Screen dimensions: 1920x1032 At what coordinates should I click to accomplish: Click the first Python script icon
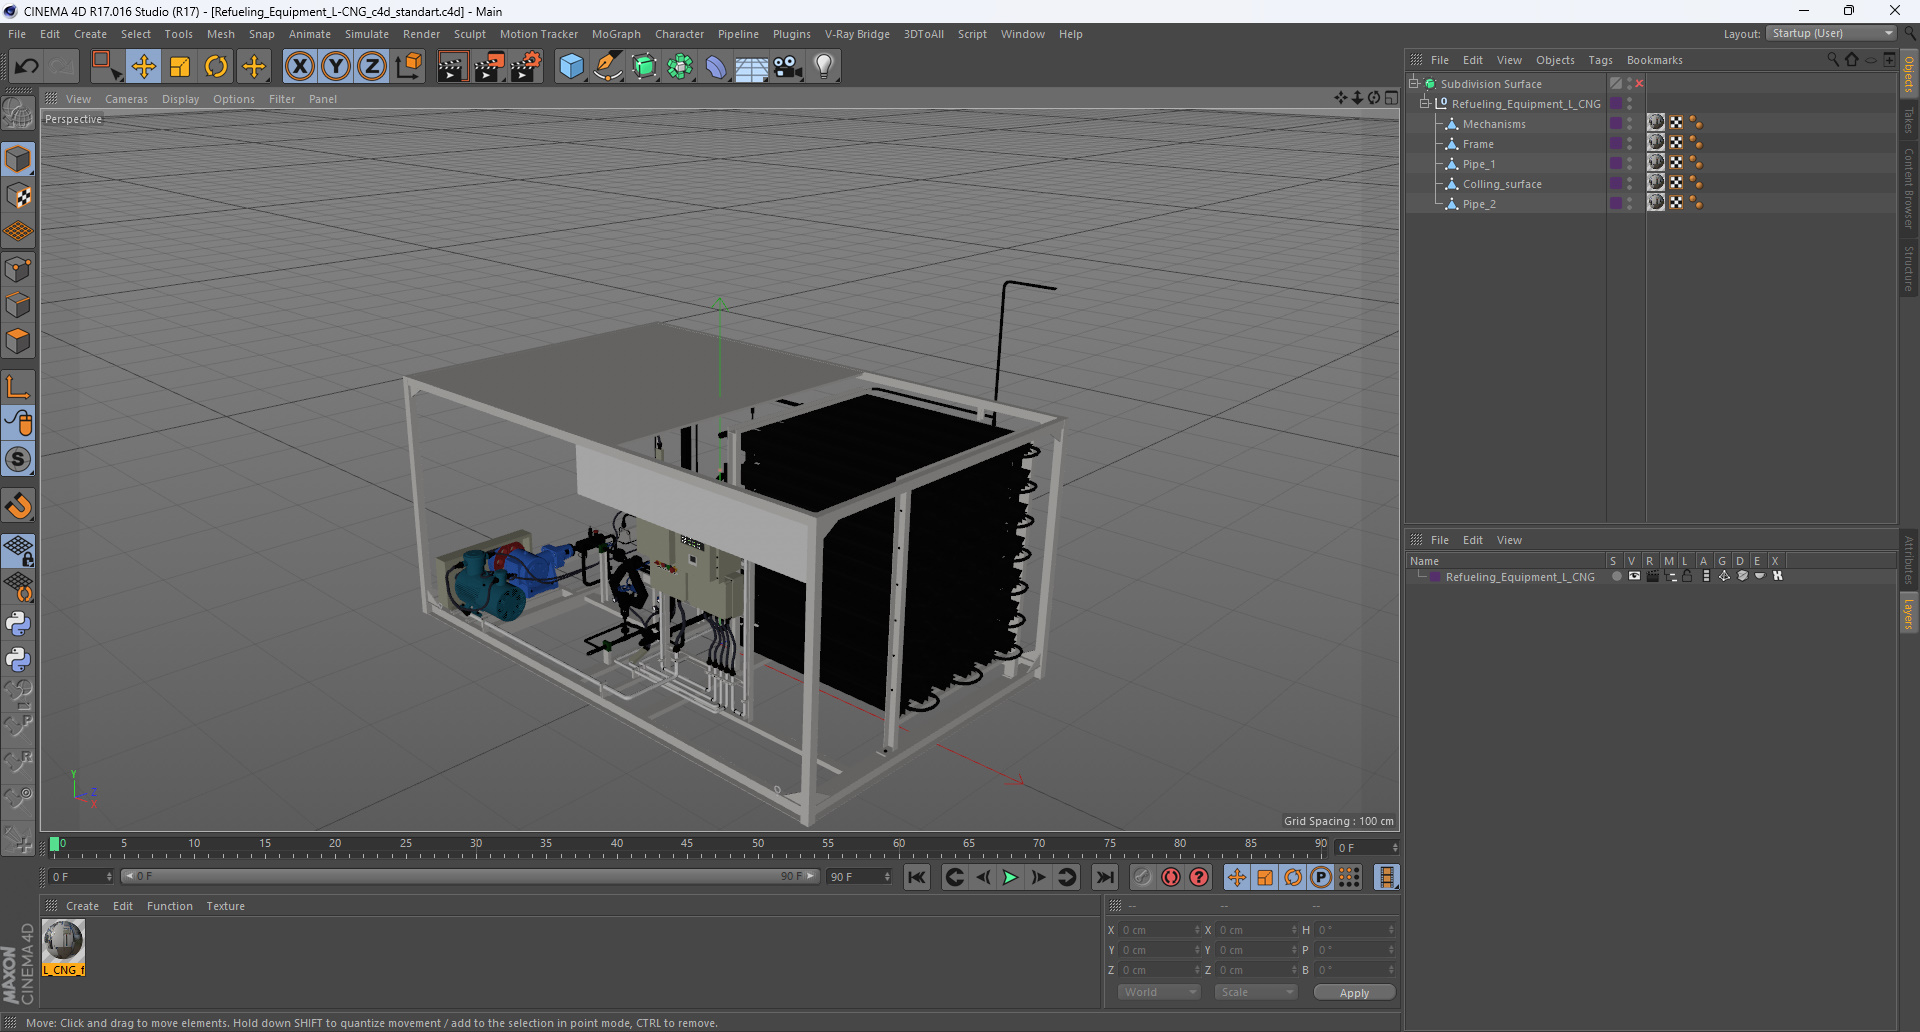point(18,624)
